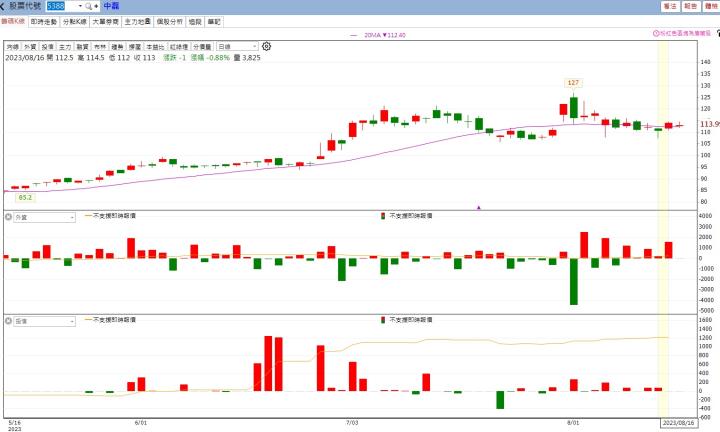Click the stock code field 5388
This screenshot has height=432, width=720.
(x=62, y=6)
